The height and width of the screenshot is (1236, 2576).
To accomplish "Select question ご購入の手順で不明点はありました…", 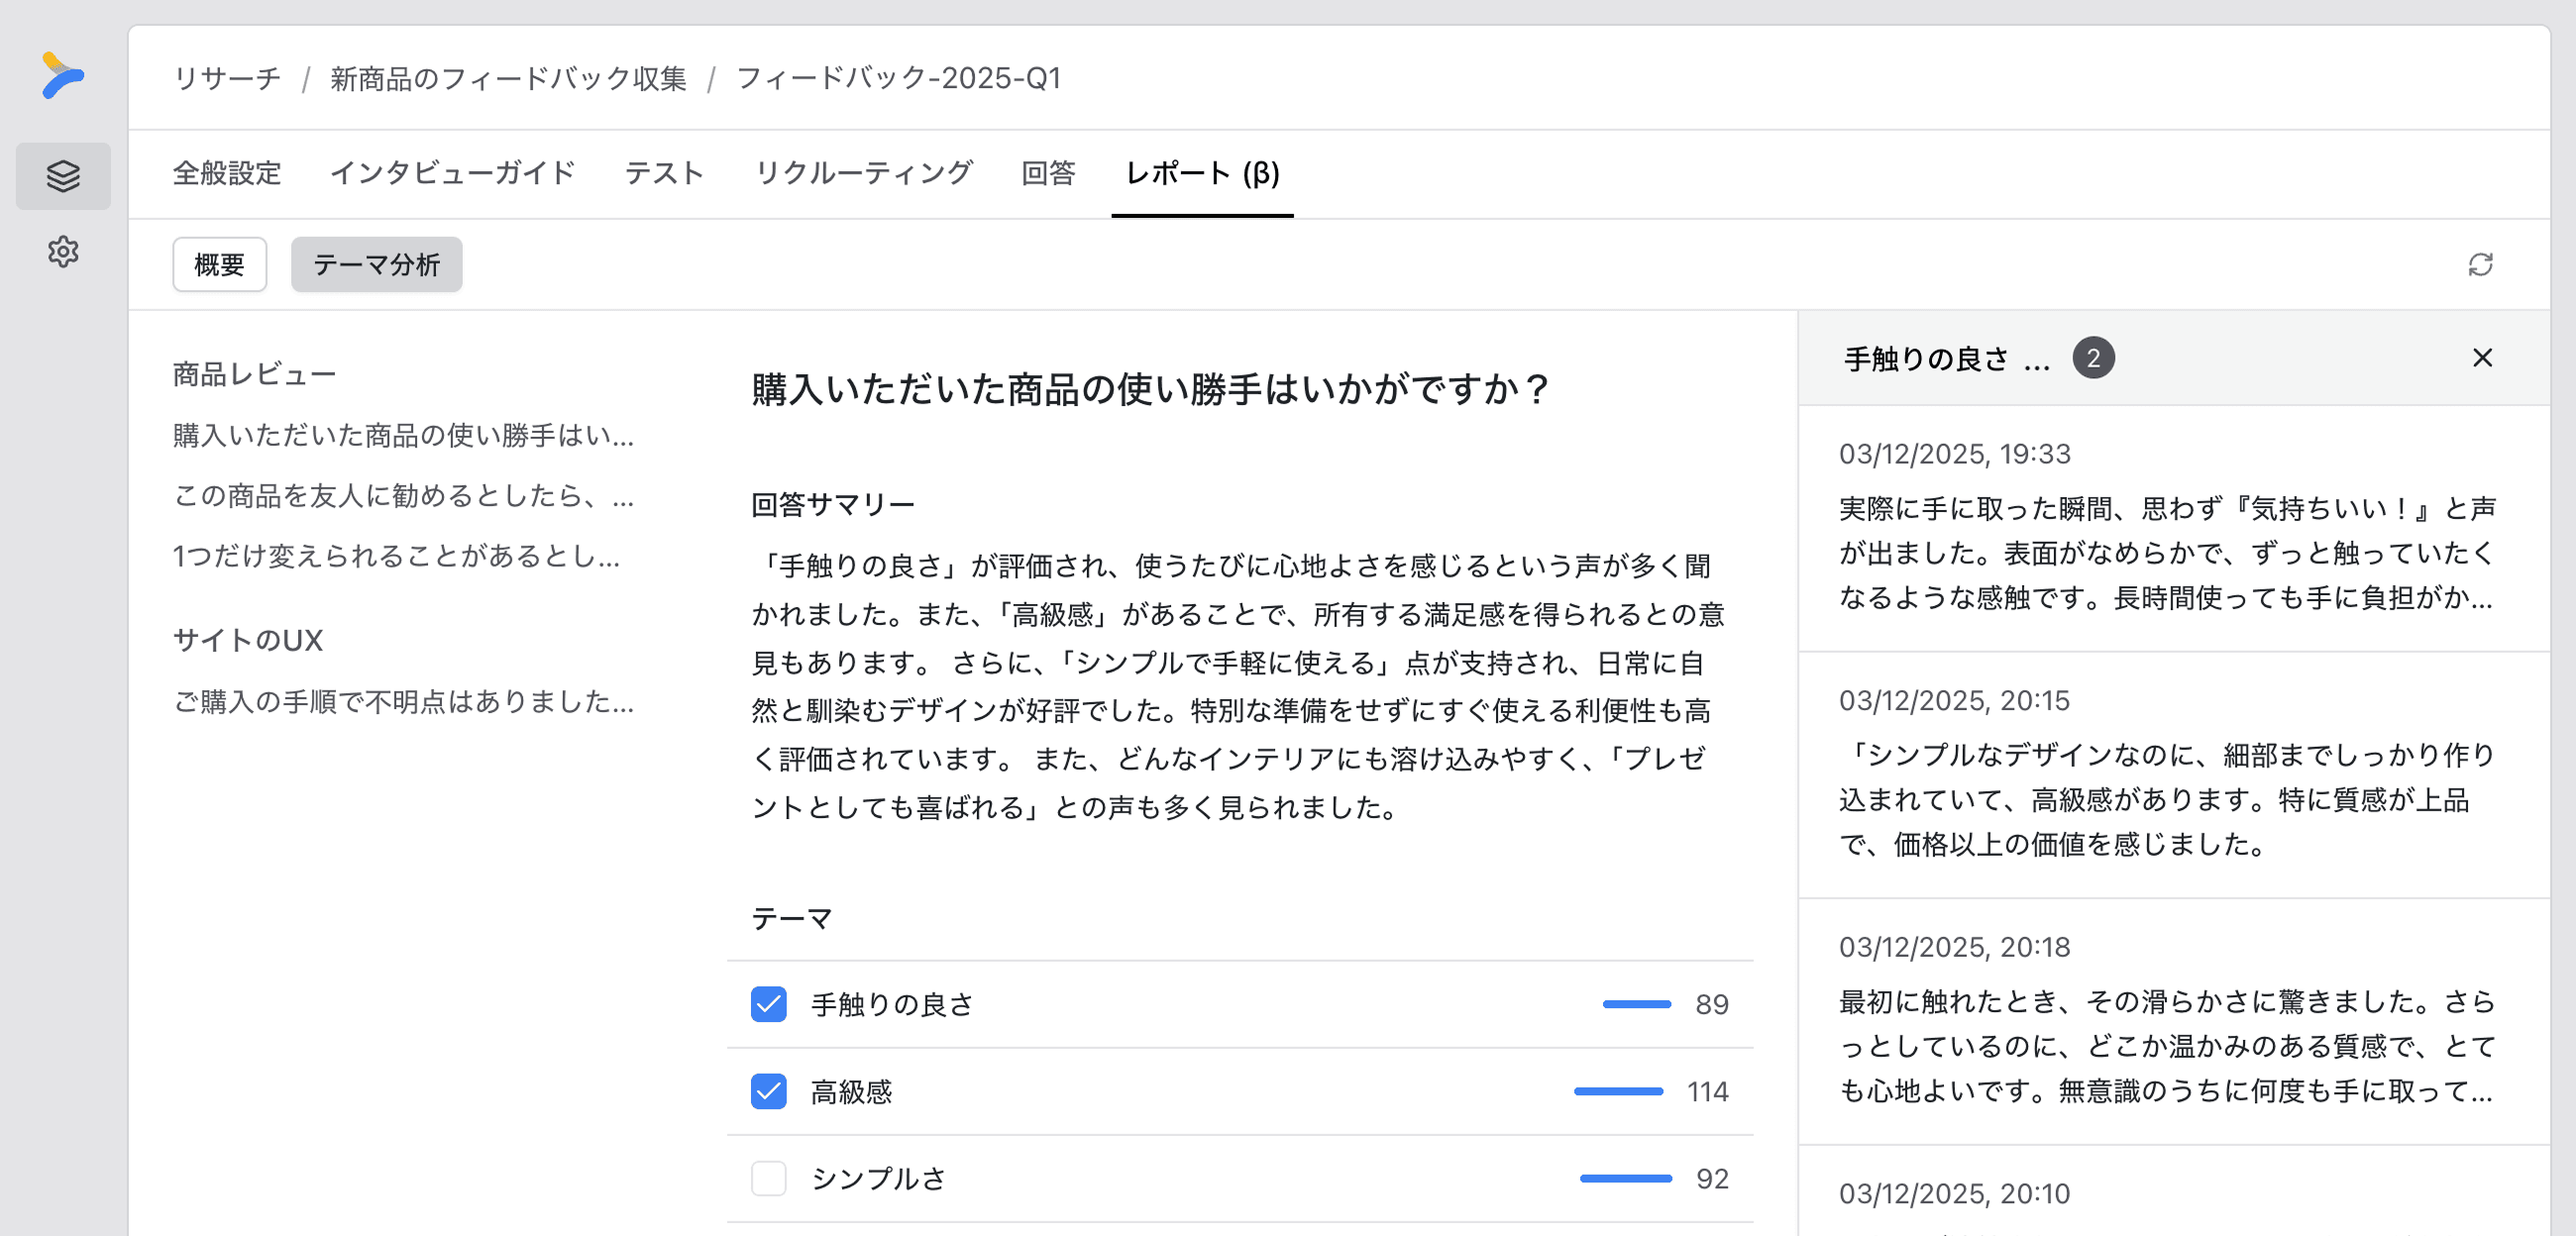I will (403, 701).
